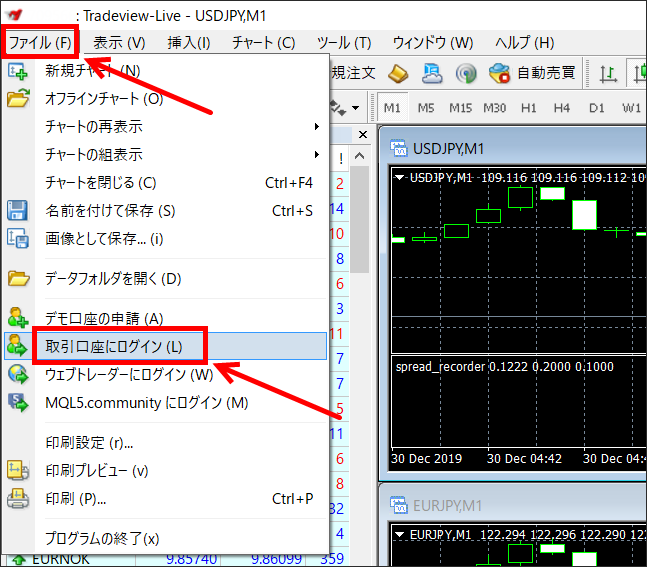Toggle the 自動売買 auto trading button

532,73
